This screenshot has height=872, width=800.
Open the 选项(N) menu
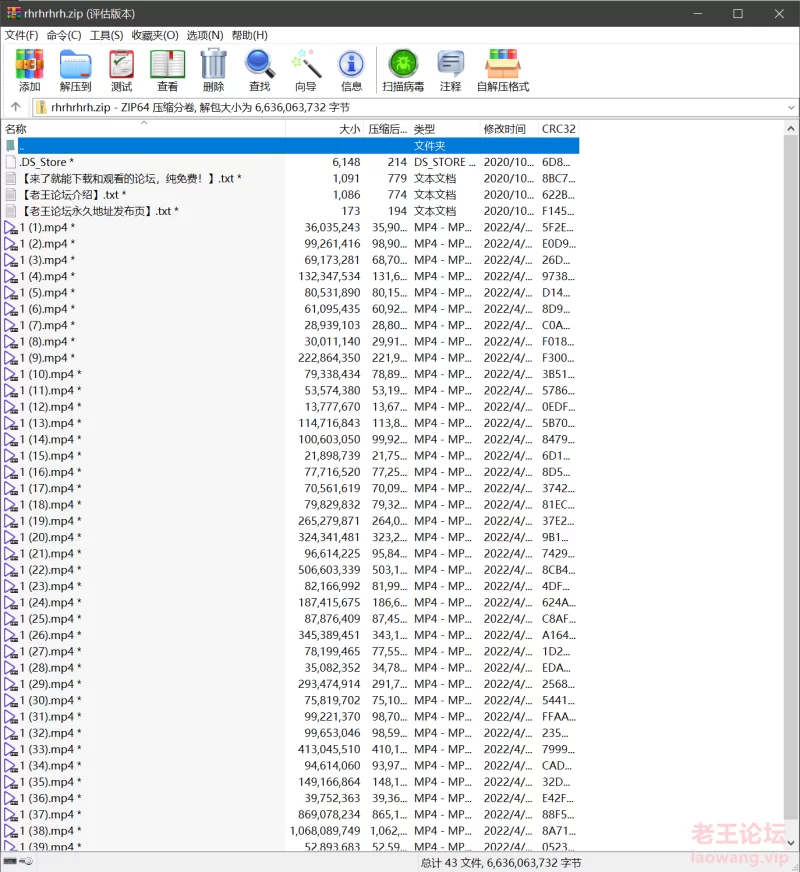click(205, 35)
